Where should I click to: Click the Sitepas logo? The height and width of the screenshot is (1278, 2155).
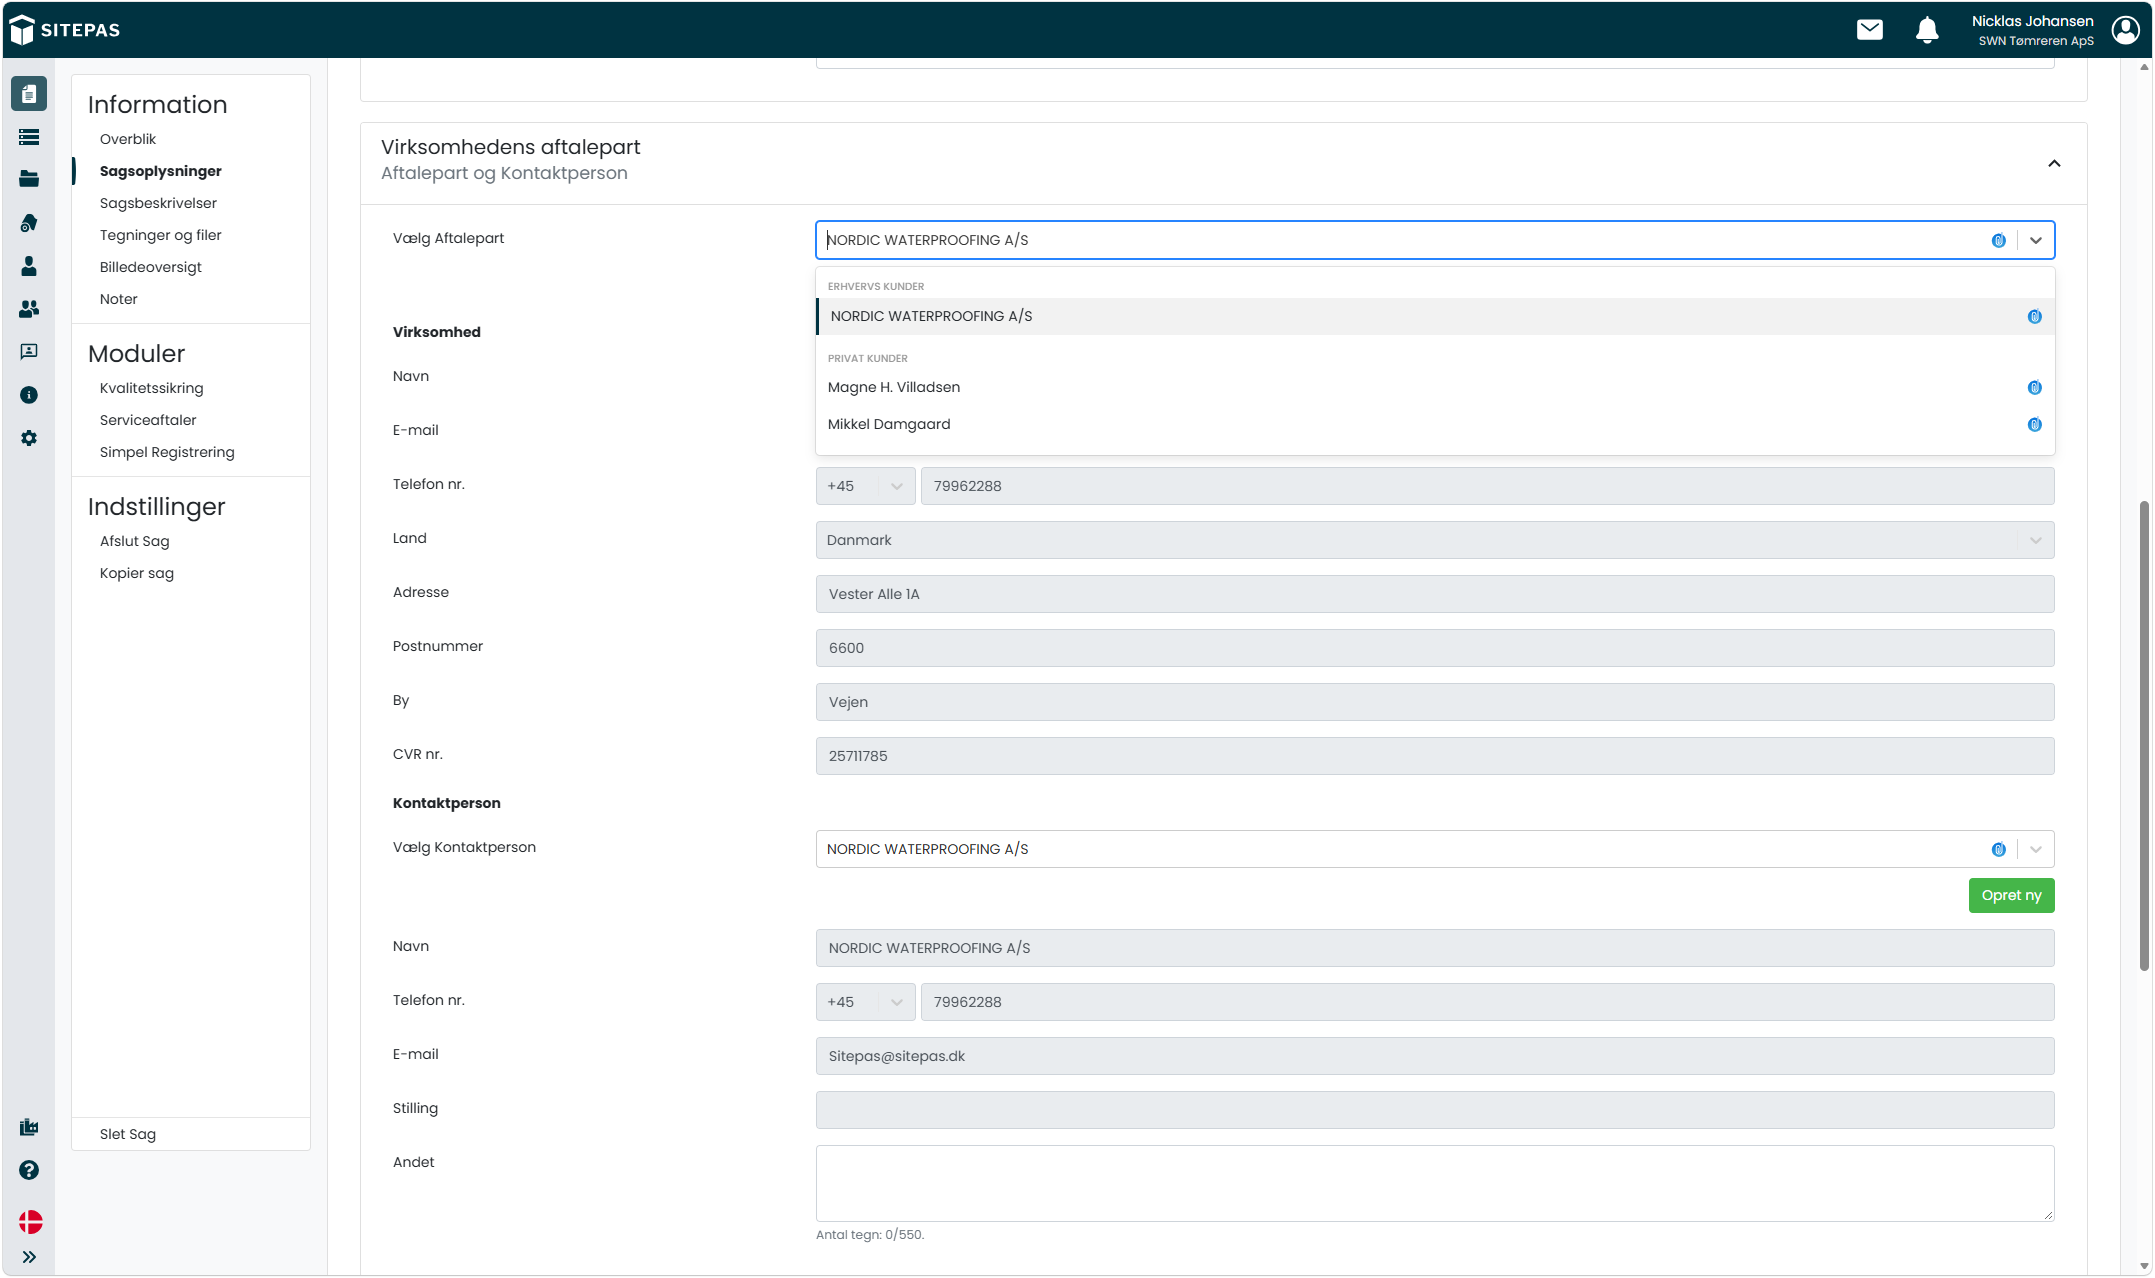pos(66,30)
